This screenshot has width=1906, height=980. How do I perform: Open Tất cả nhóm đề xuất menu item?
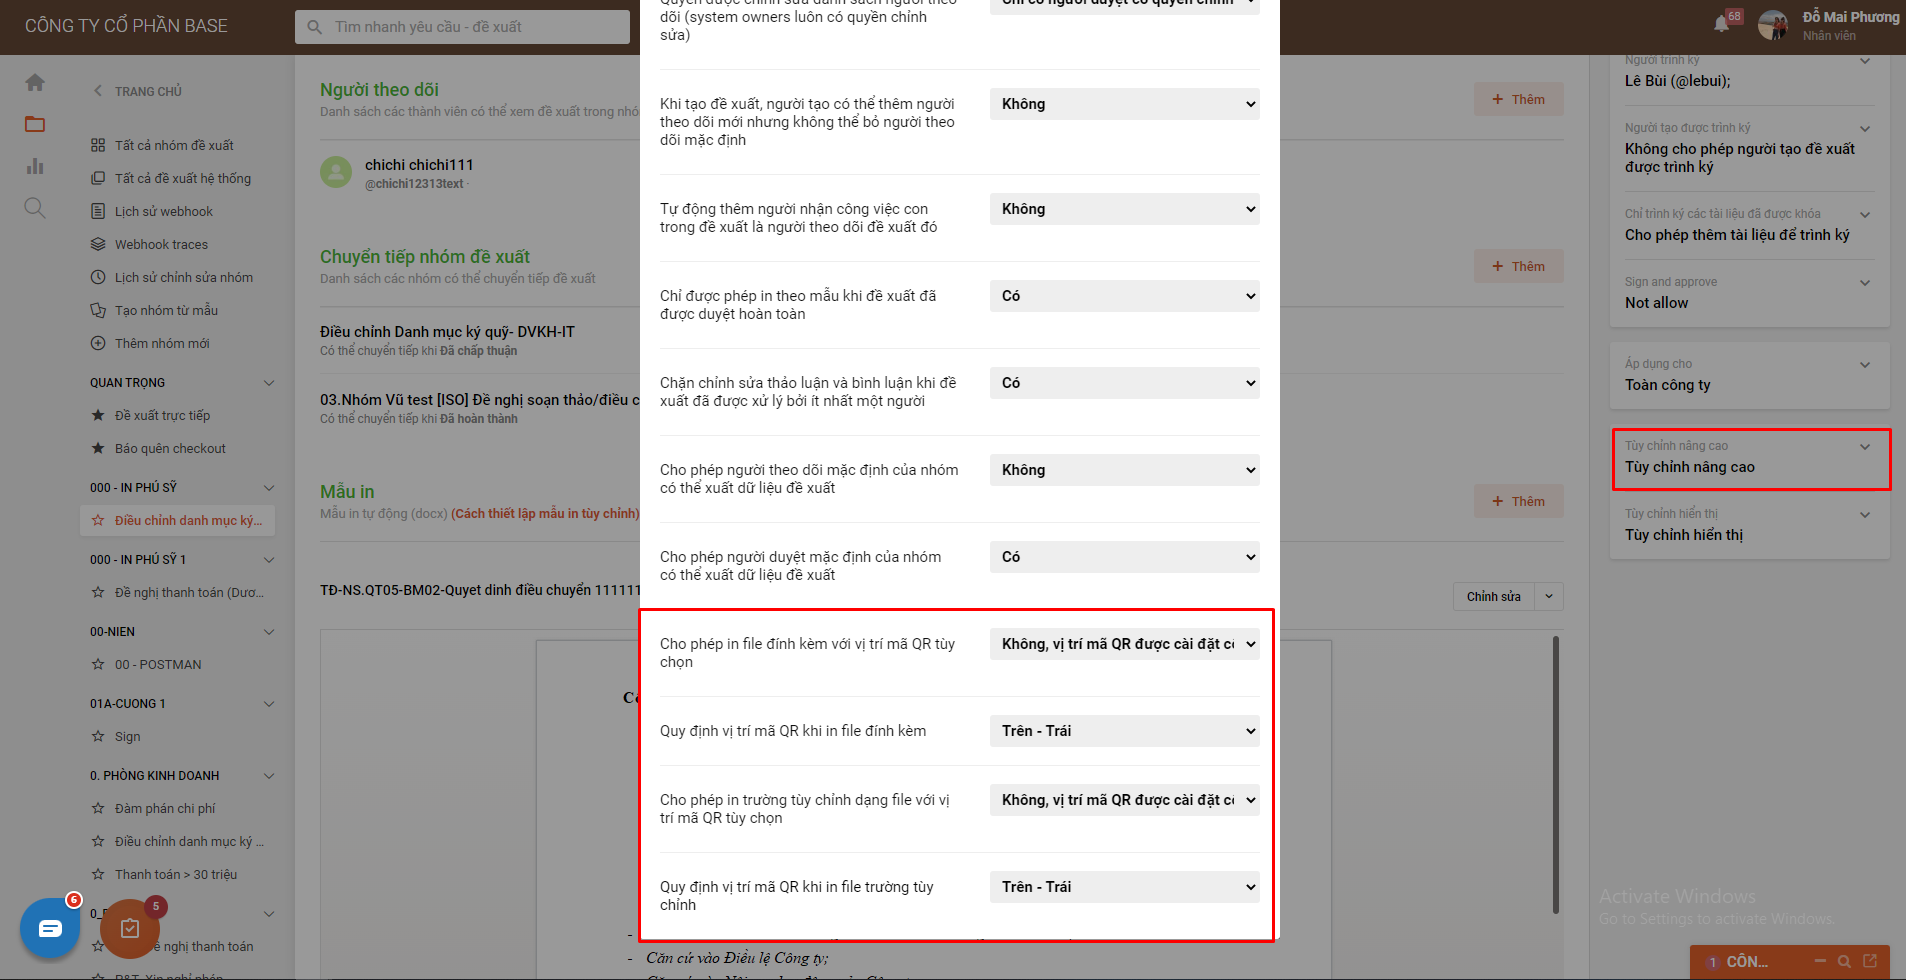point(174,145)
